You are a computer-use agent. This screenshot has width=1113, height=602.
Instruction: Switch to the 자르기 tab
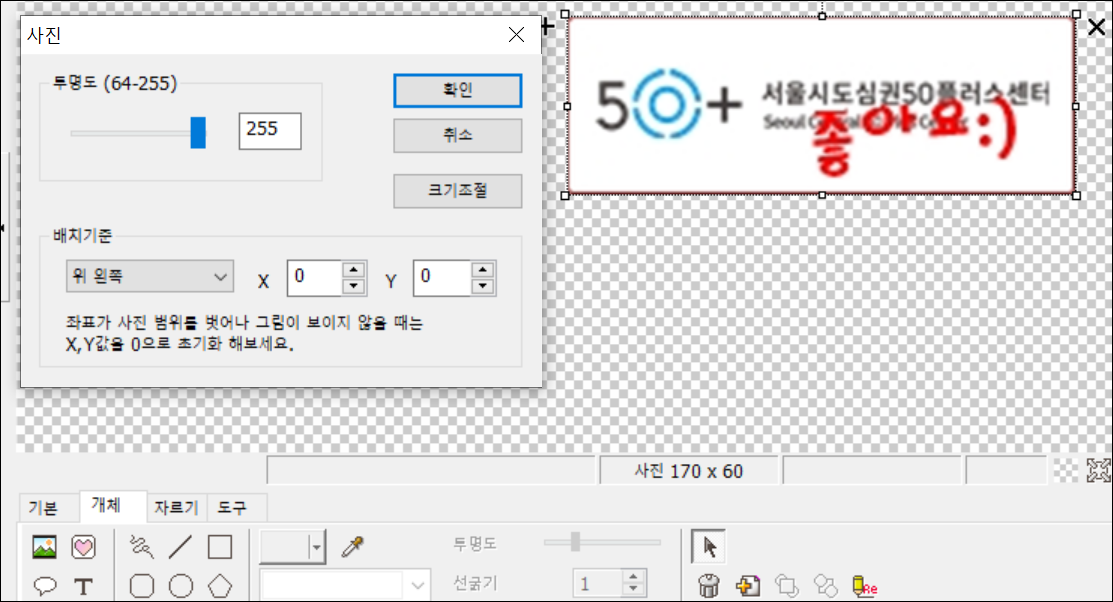tap(176, 508)
